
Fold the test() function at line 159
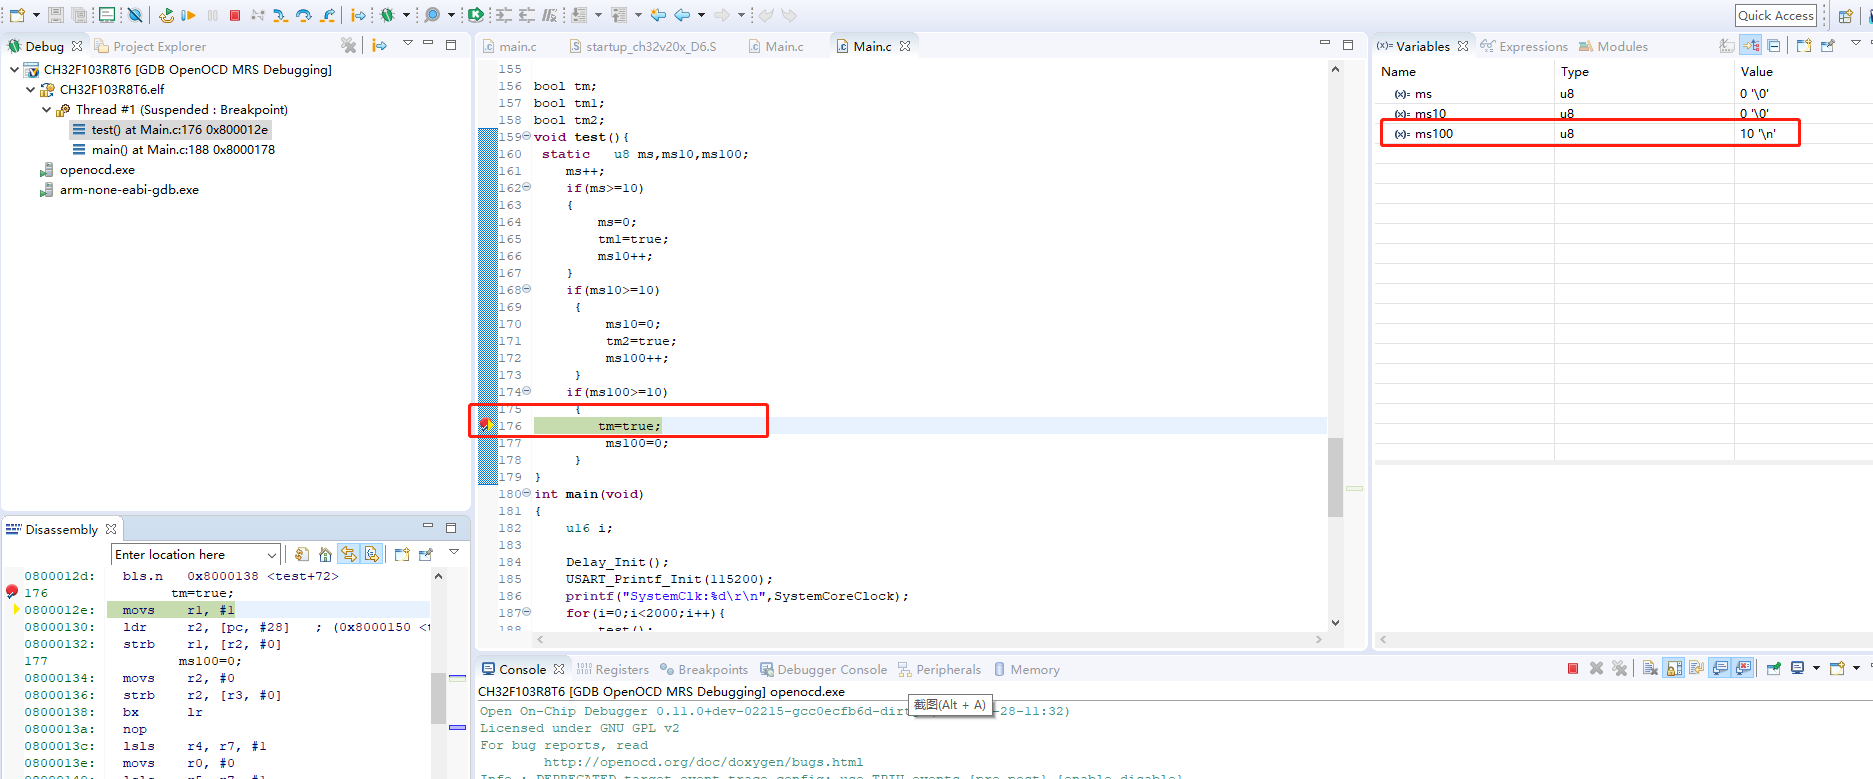coord(527,136)
